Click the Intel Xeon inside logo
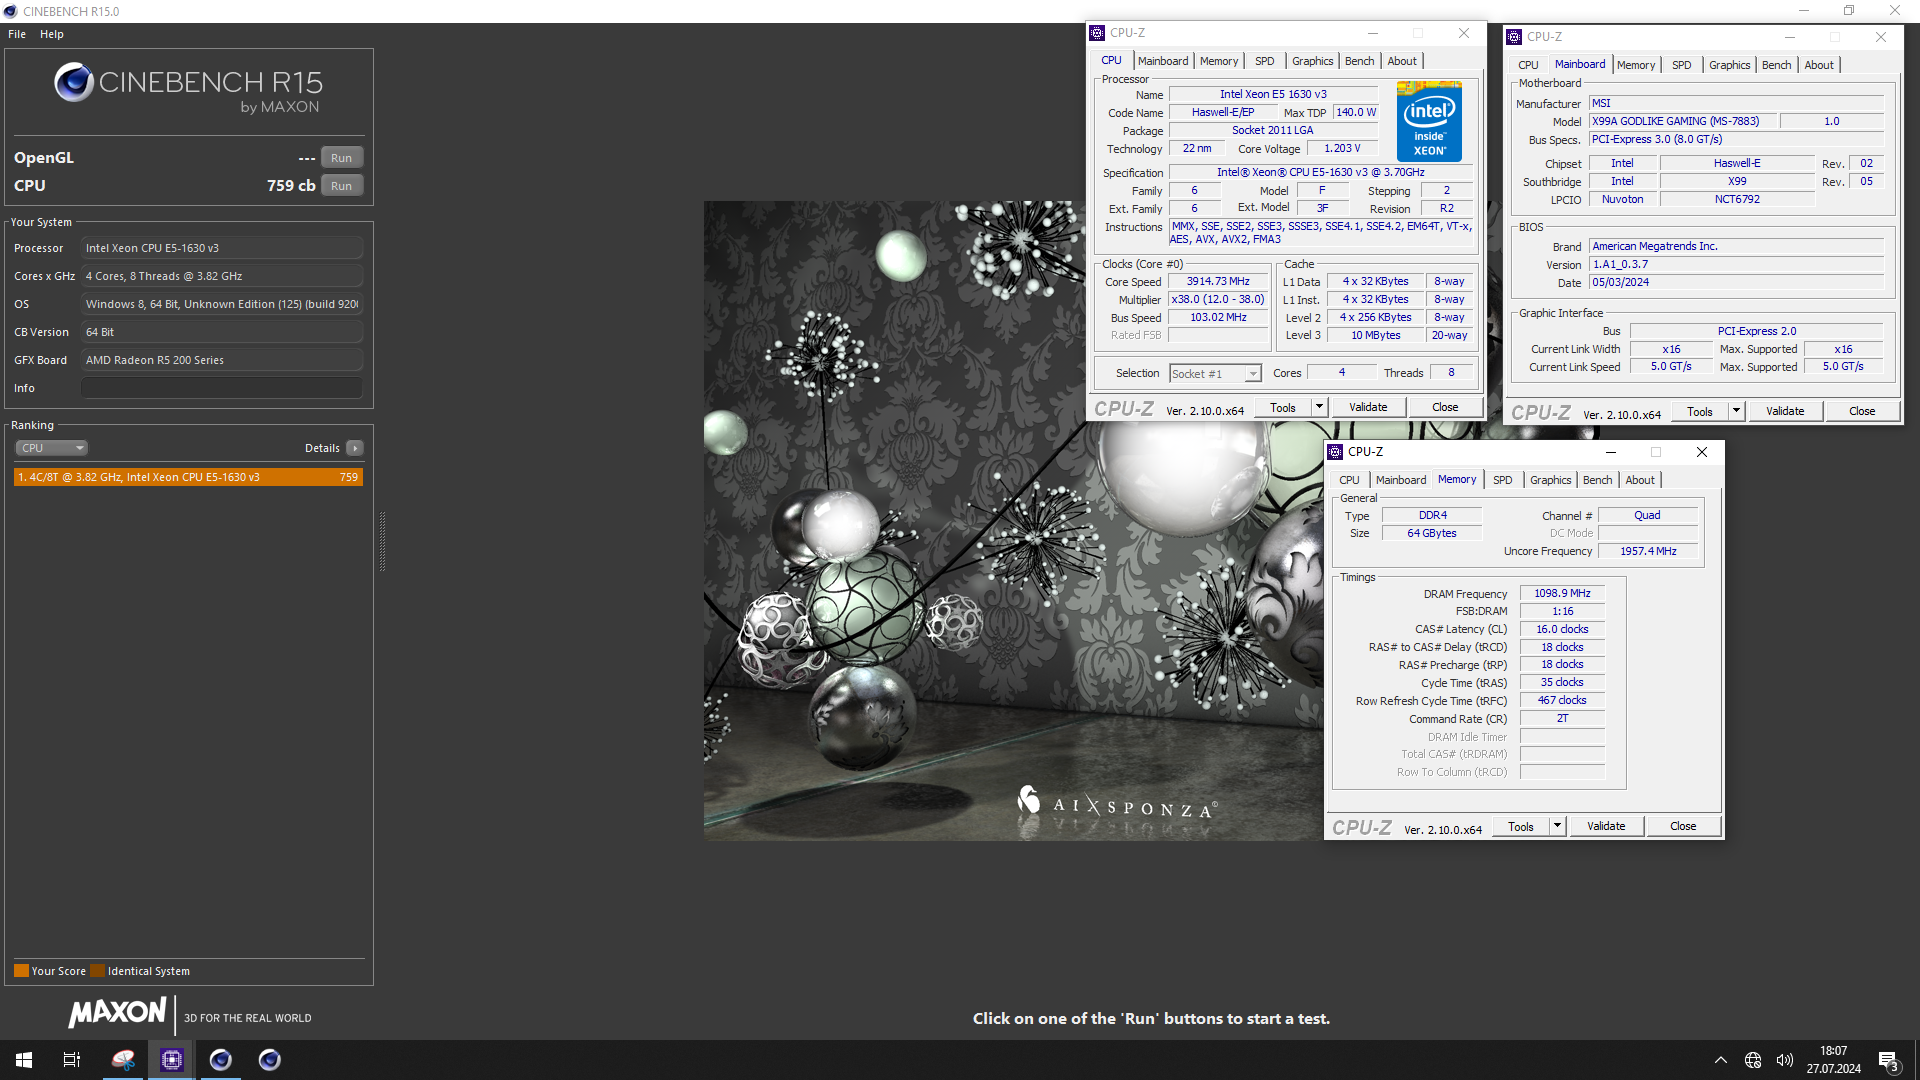Screen dimensions: 1920x1080 click(1429, 121)
